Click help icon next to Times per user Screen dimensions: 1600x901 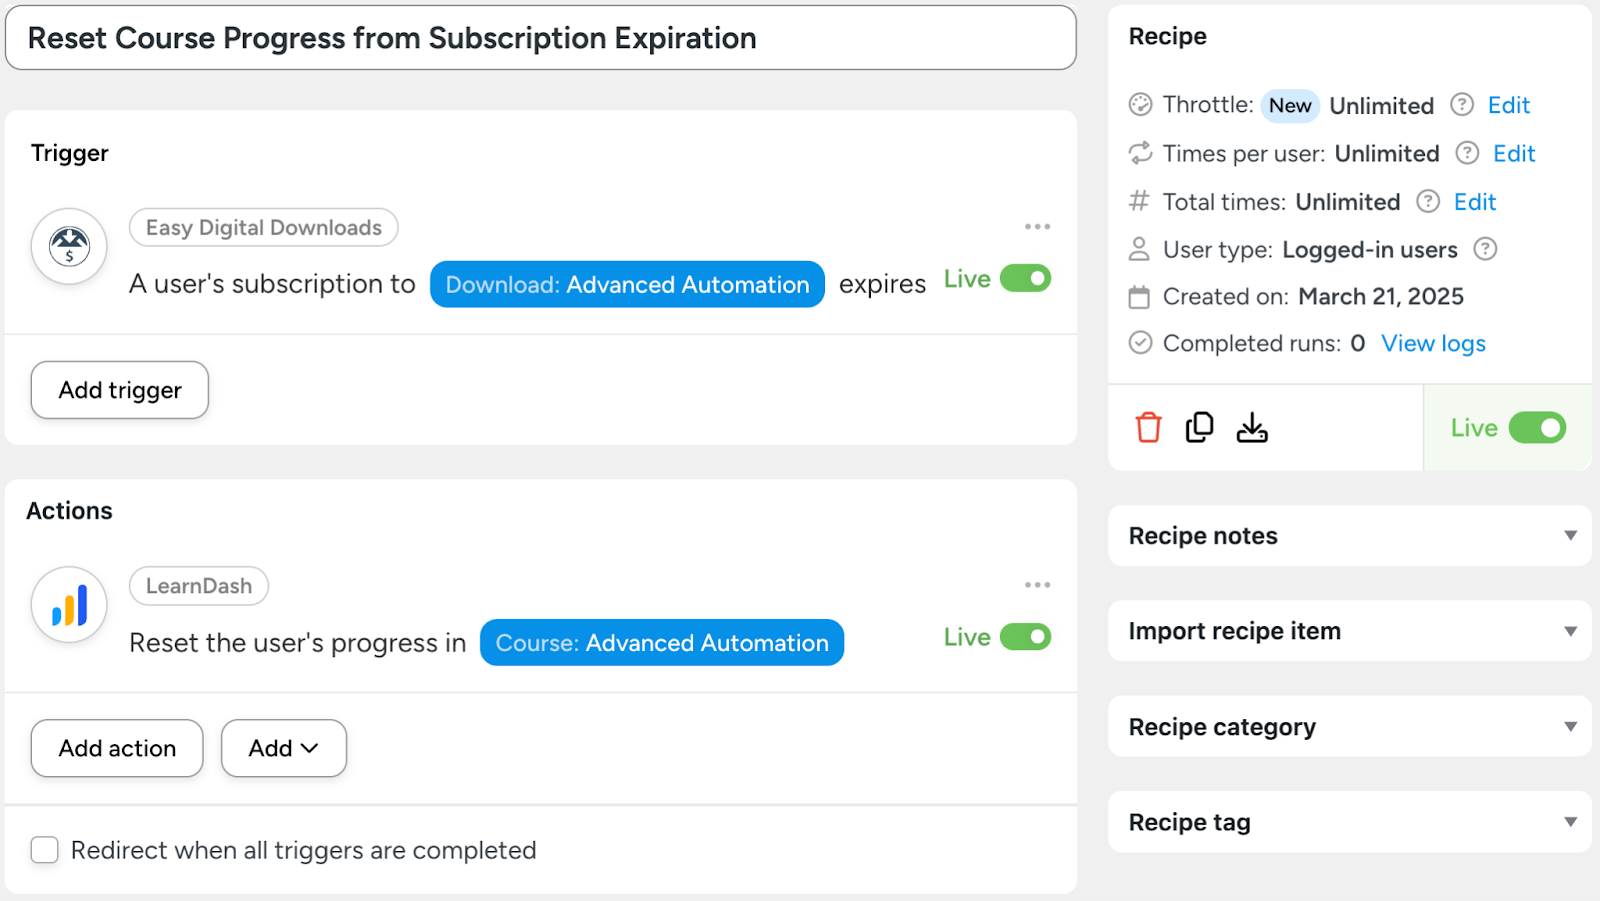click(x=1467, y=153)
